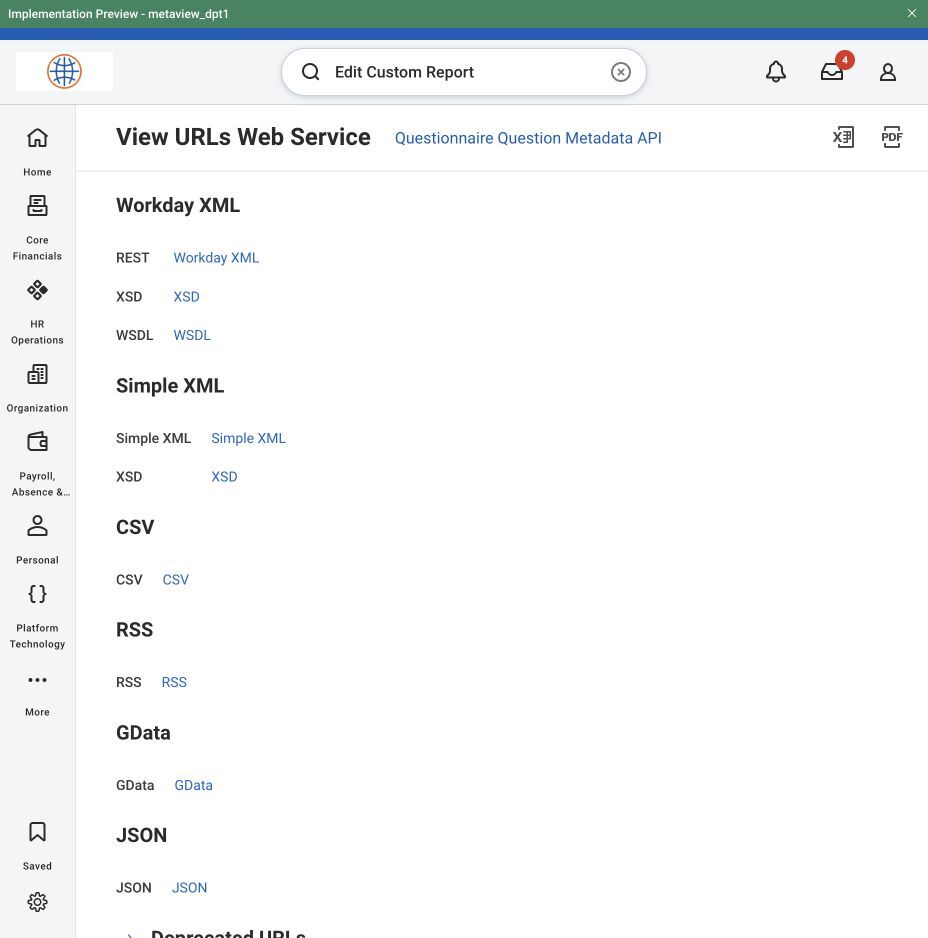Click the Simple XML section heading
Viewport: 928px width, 938px height.
click(x=170, y=386)
